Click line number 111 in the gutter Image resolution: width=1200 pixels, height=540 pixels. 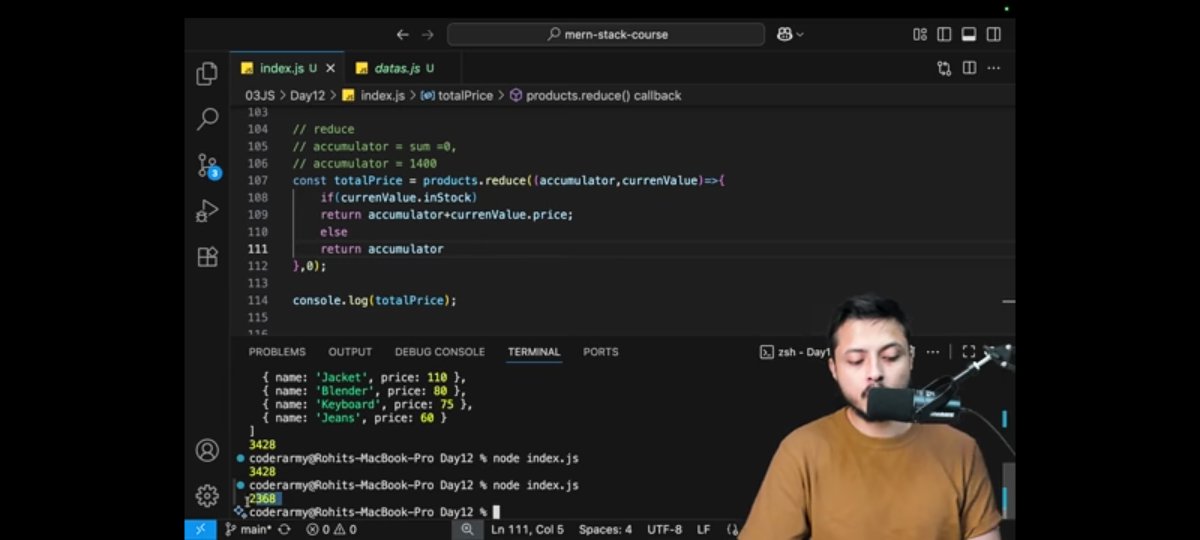tap(257, 249)
